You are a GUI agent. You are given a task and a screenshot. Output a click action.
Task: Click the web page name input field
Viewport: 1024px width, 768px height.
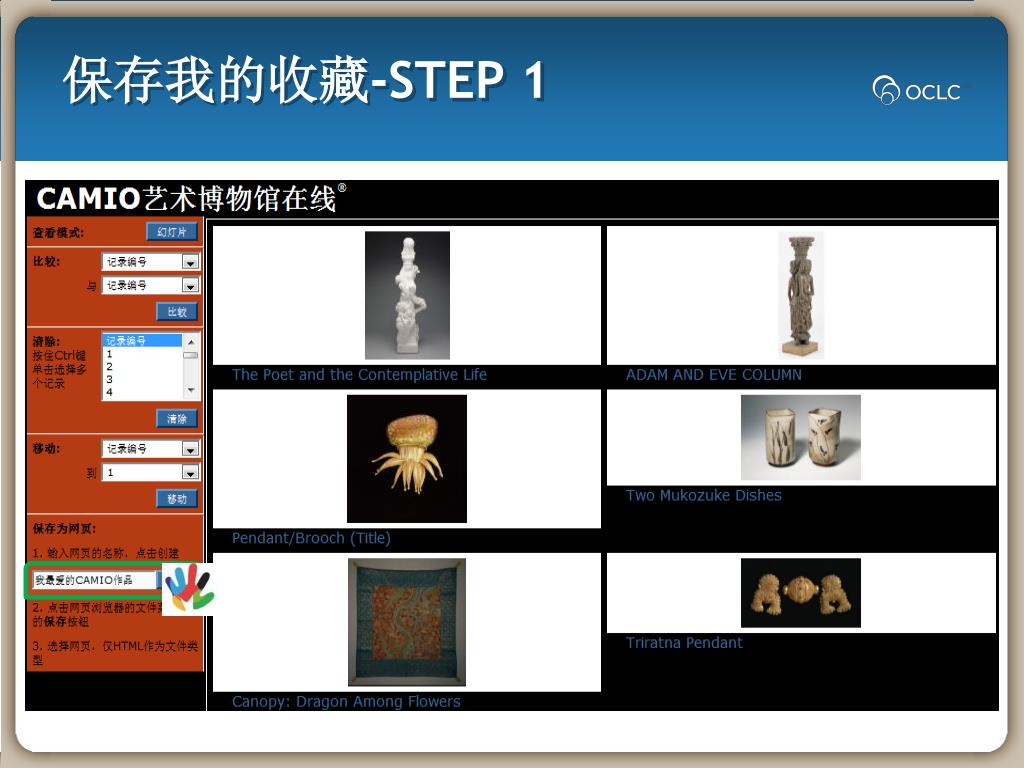pyautogui.click(x=94, y=580)
